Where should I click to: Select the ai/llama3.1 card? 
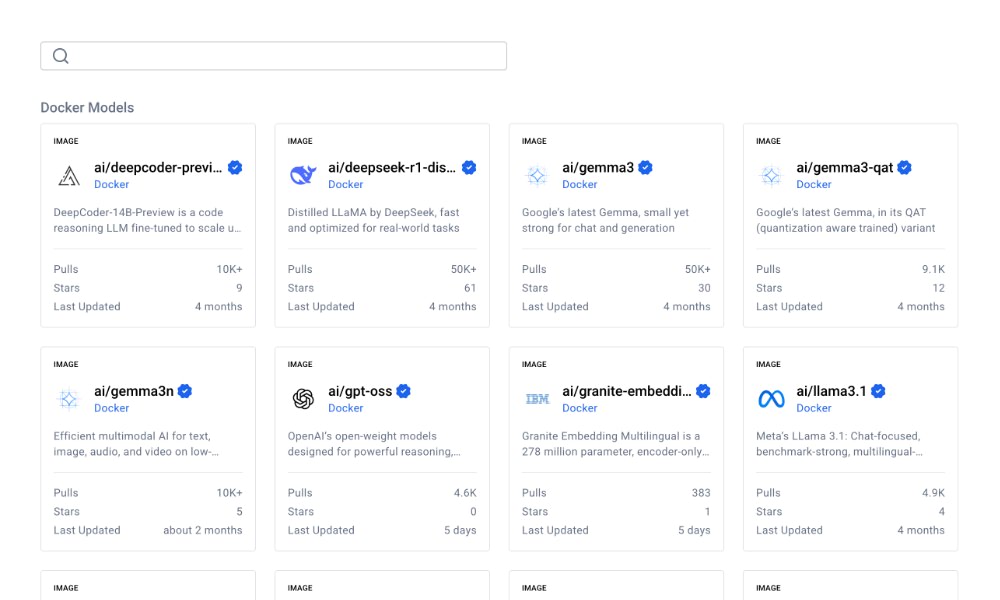click(849, 448)
